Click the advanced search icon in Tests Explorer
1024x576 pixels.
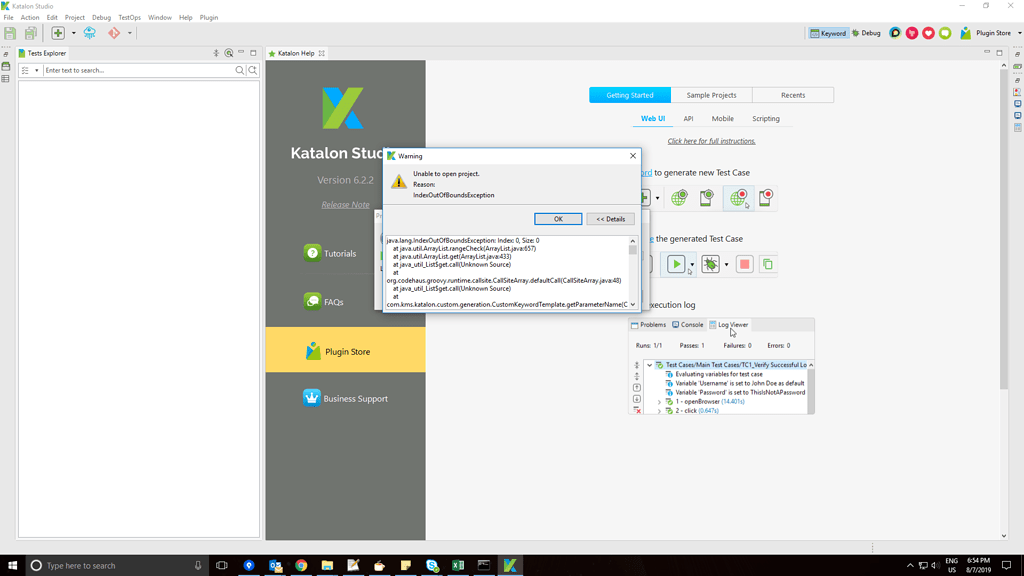(253, 70)
